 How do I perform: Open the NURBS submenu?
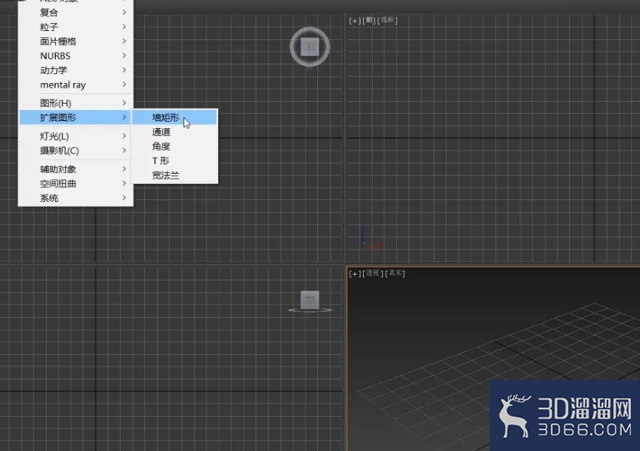coord(76,56)
